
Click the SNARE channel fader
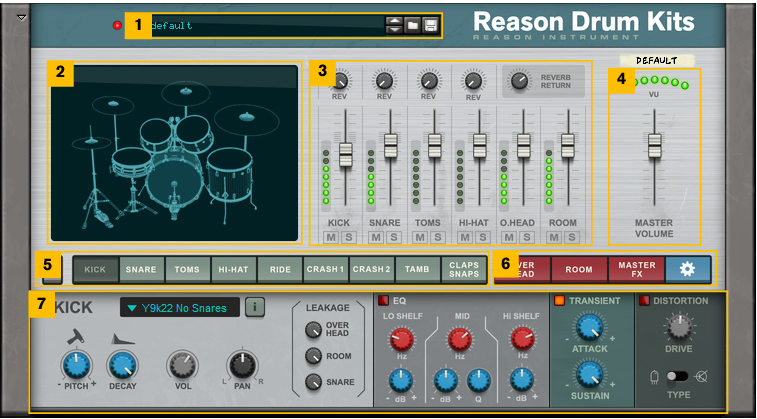point(390,145)
